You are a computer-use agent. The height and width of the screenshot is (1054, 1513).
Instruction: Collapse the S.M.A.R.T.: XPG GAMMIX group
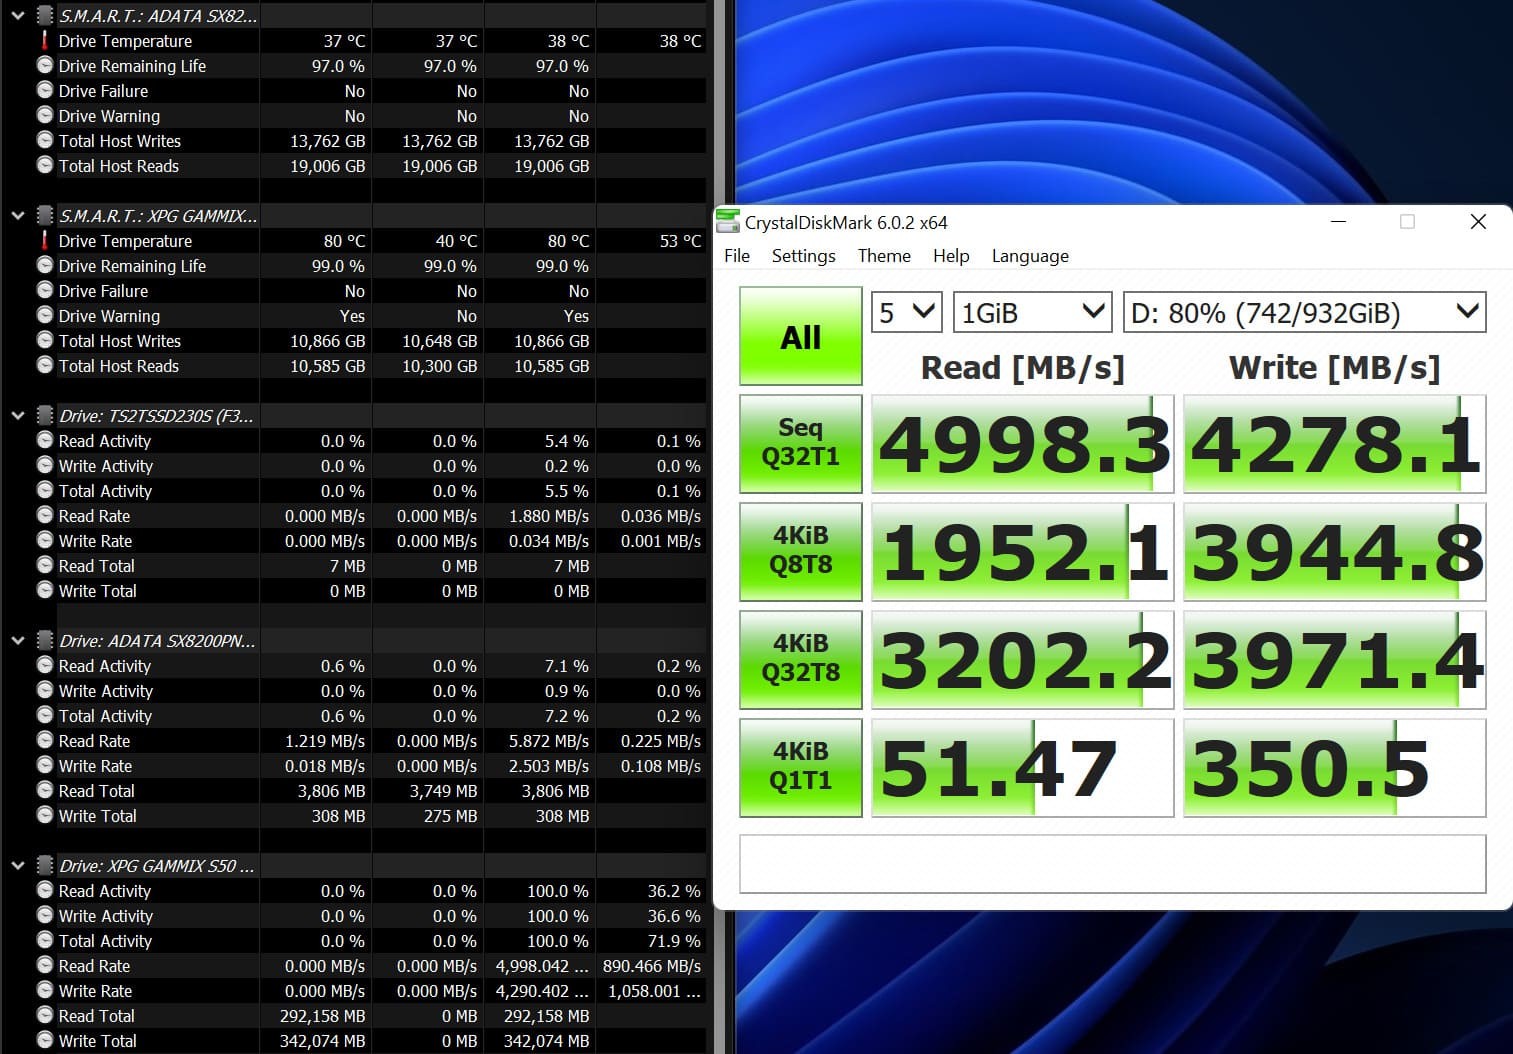(17, 216)
